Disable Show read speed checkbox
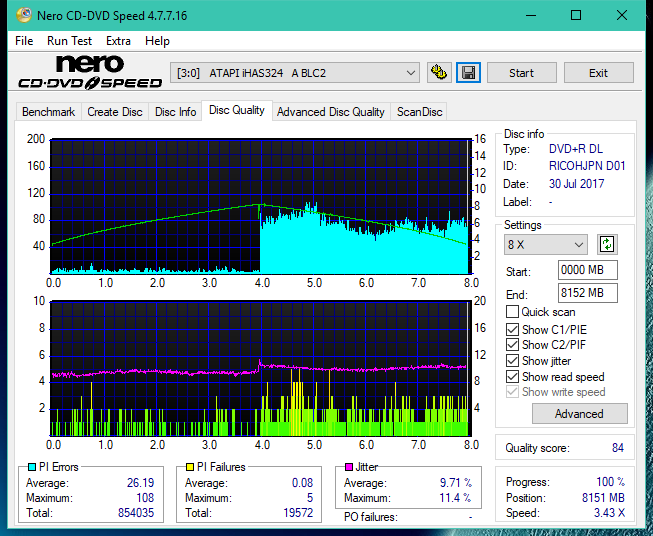This screenshot has height=536, width=653. click(x=512, y=376)
